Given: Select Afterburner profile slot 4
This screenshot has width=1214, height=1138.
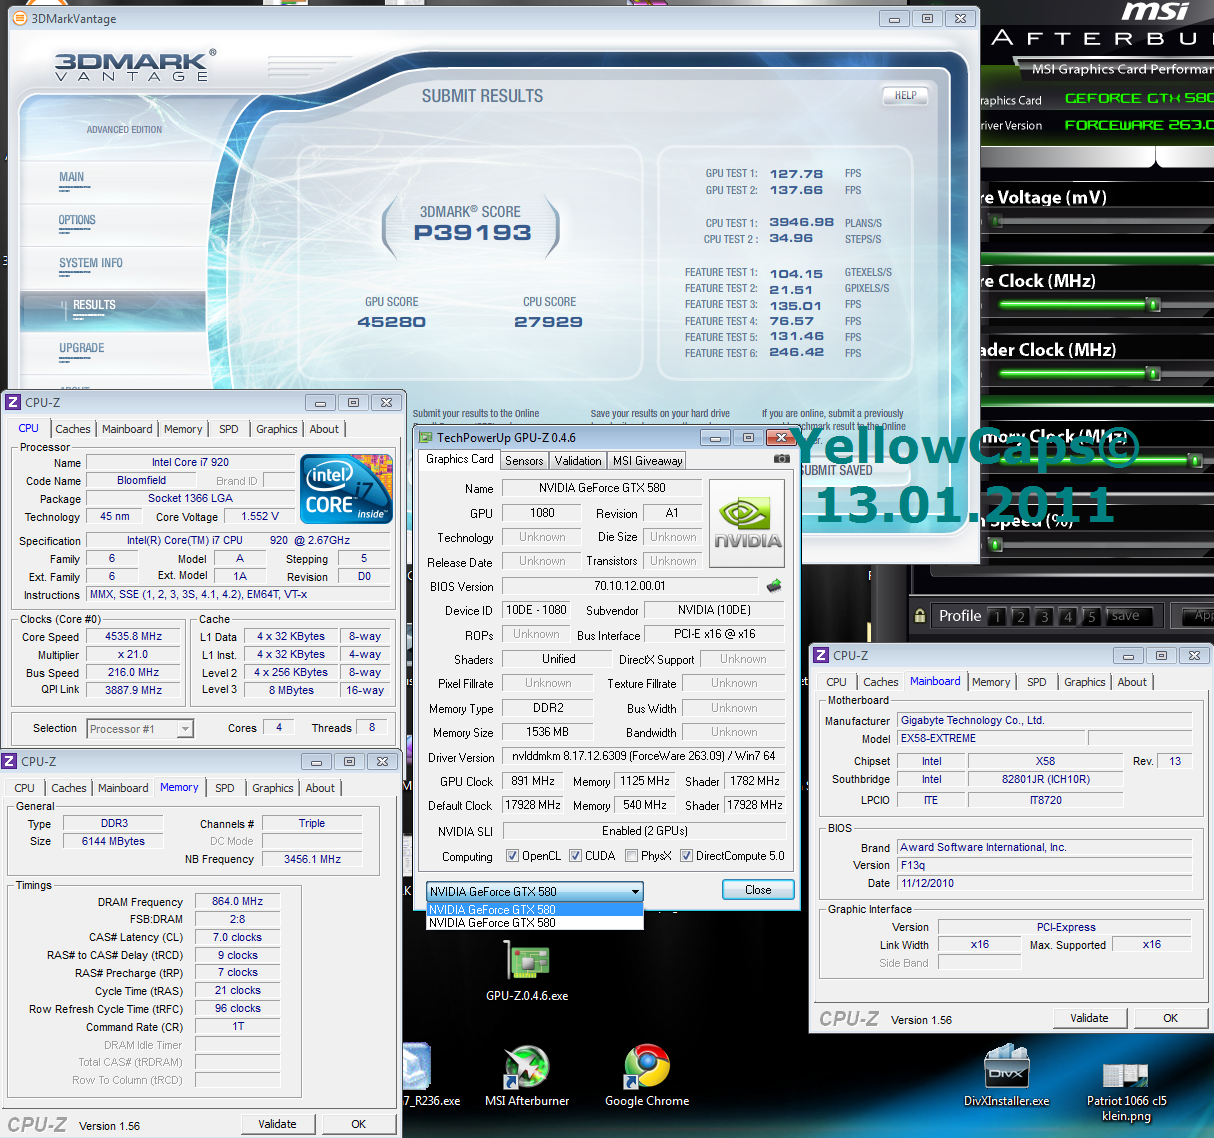Looking at the screenshot, I should pos(1067,617).
